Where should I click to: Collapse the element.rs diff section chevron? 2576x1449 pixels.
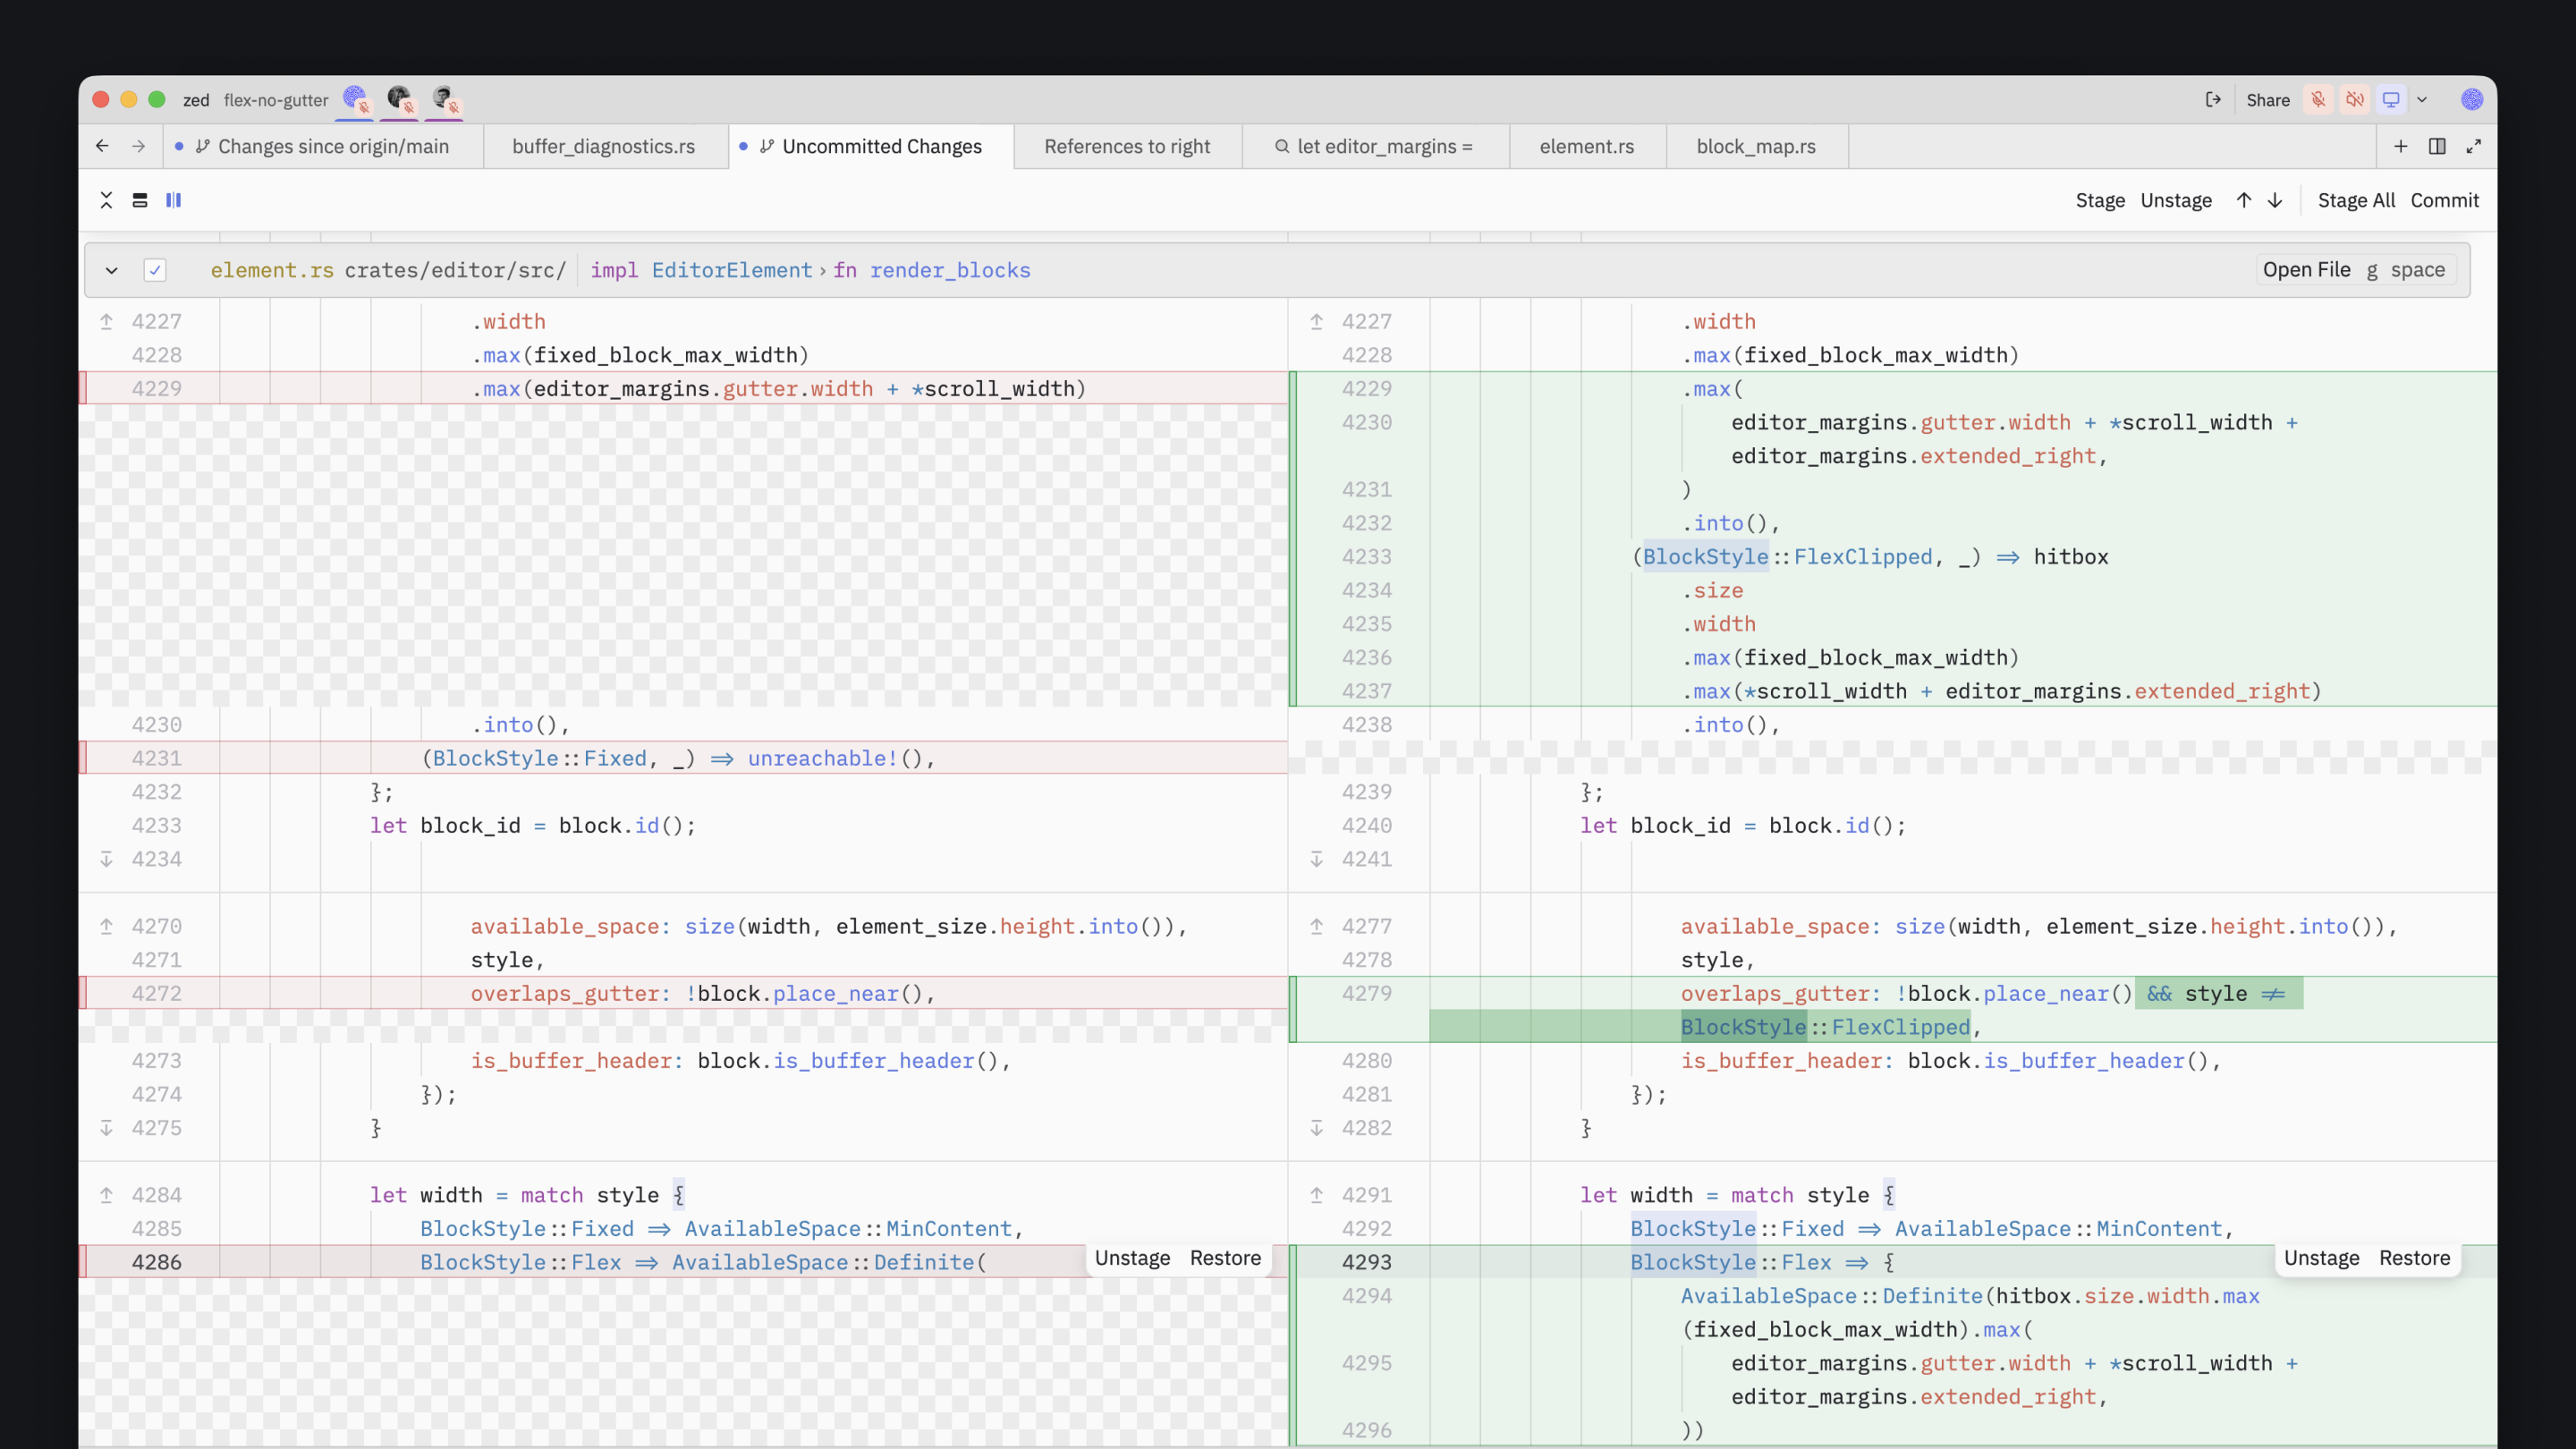(x=111, y=270)
